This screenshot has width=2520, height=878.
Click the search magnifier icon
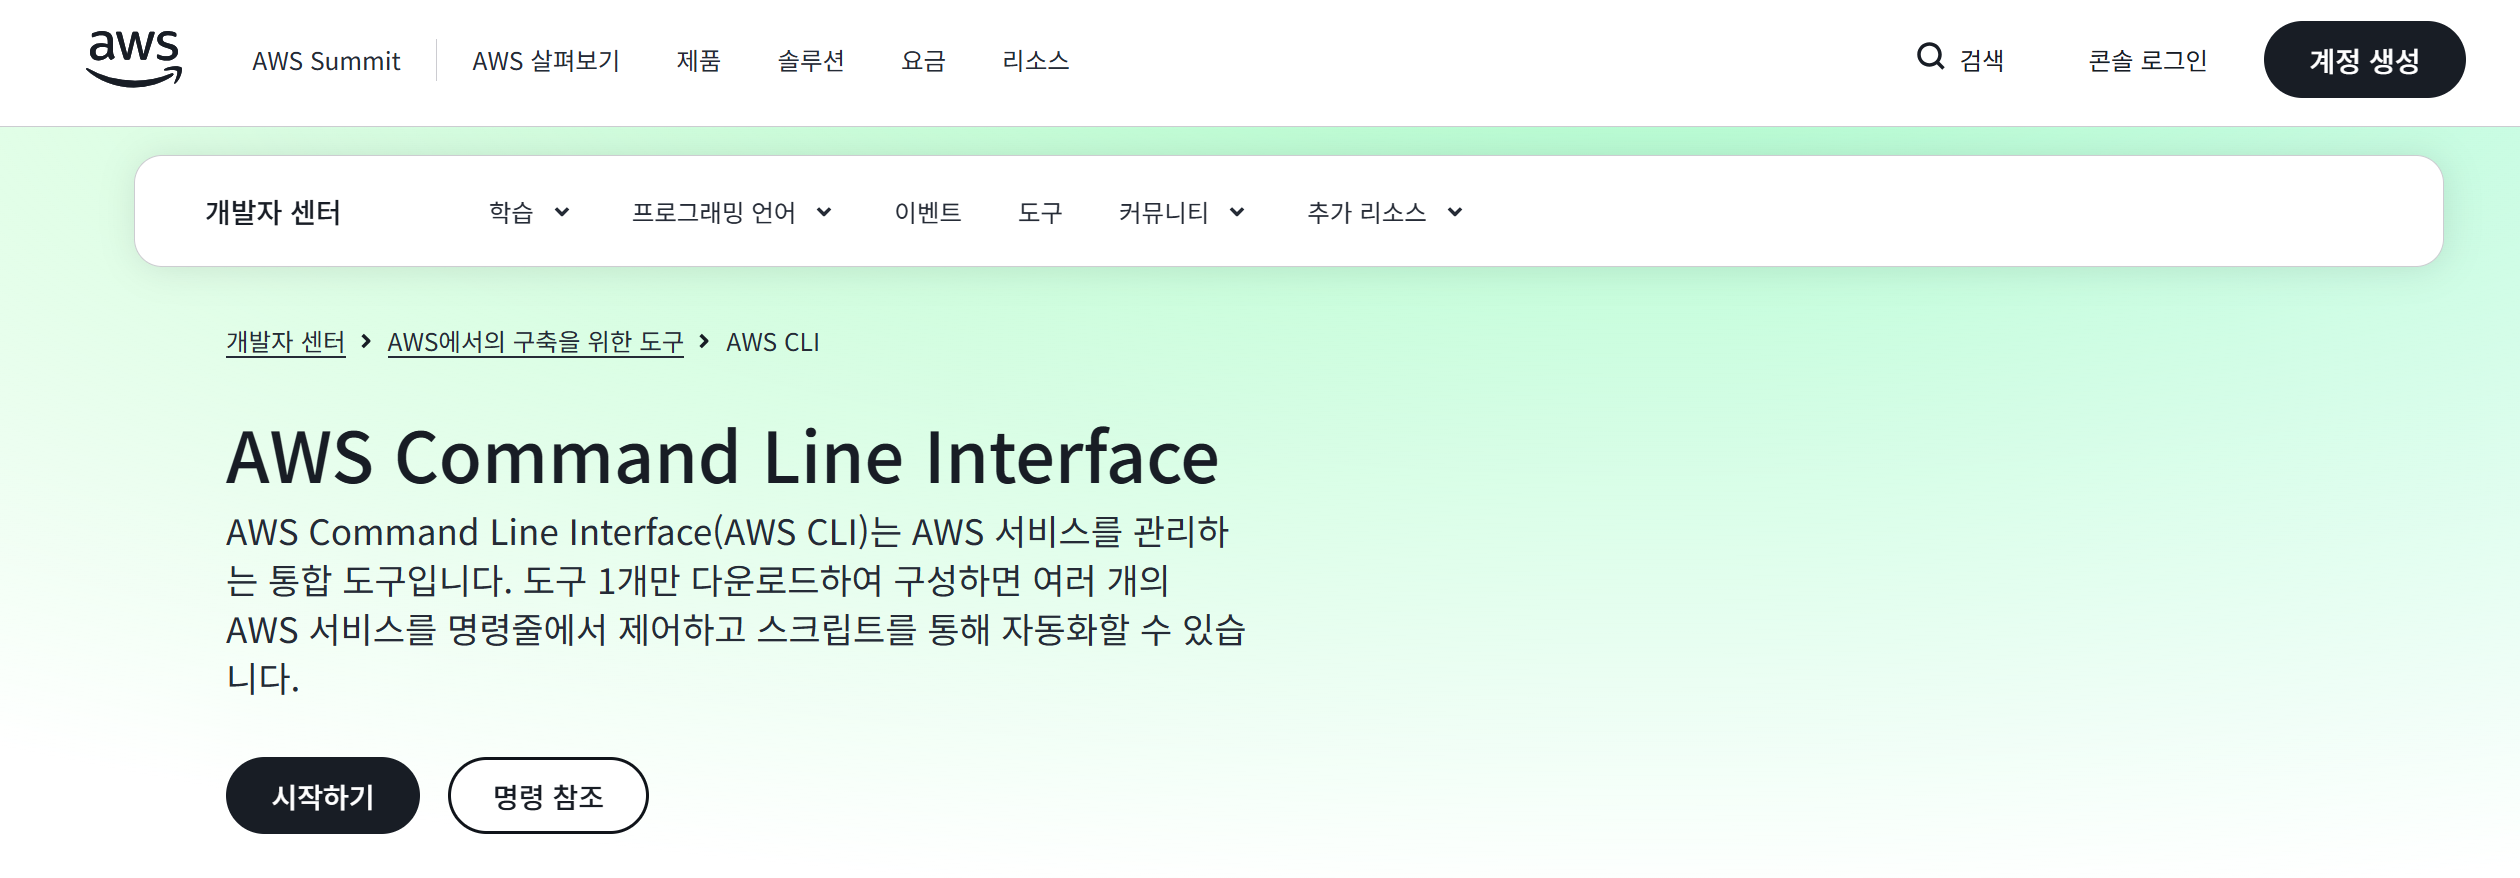1930,56
